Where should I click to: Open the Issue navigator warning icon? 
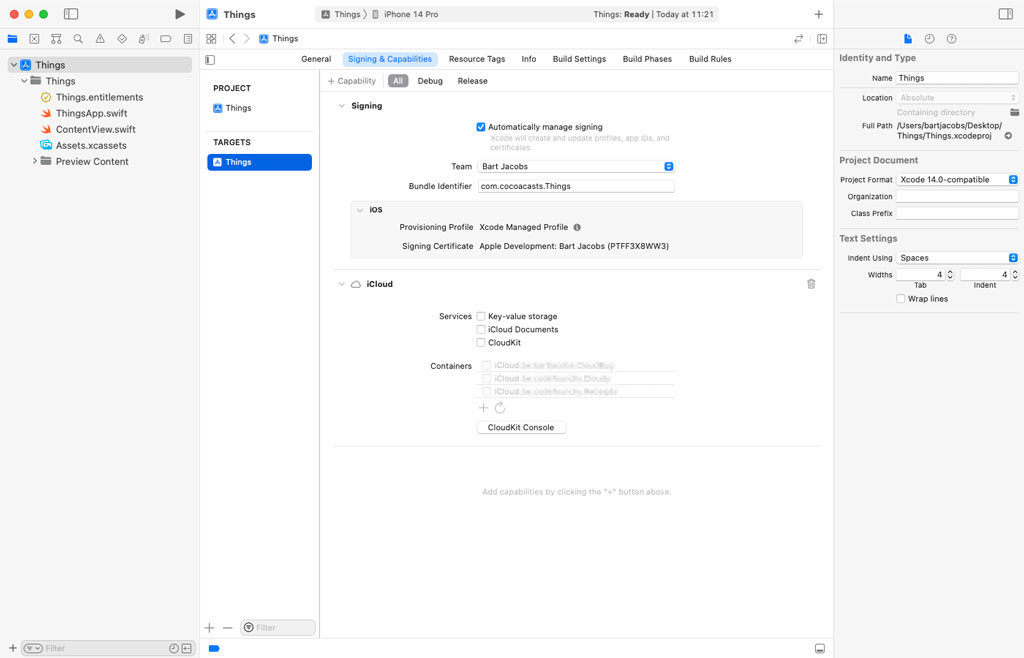(100, 39)
